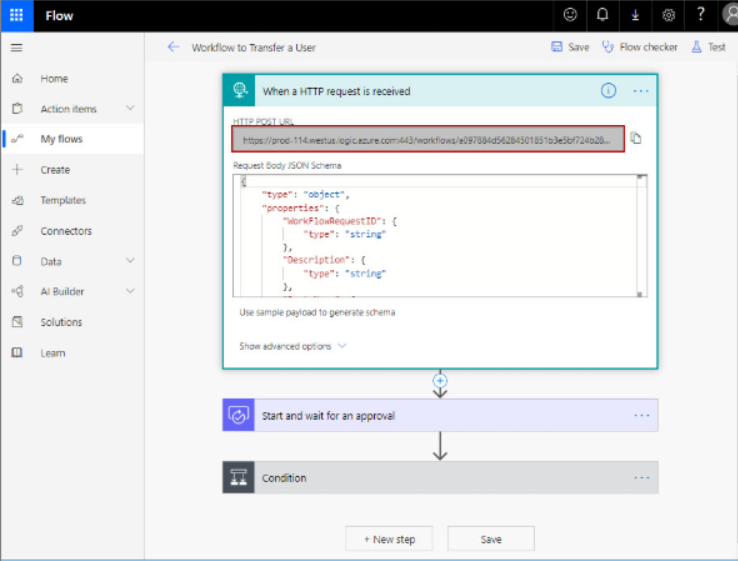Click Save in the top toolbar
Image resolution: width=738 pixels, height=561 pixels.
[x=570, y=47]
